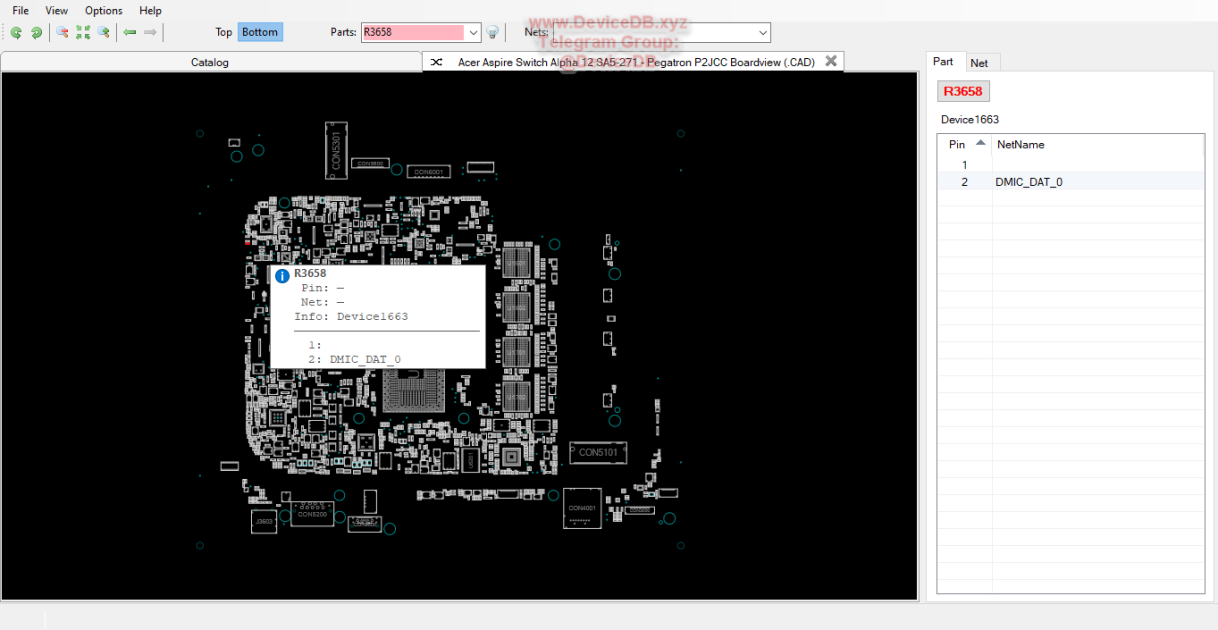Click component J3603 on the board
This screenshot has width=1218, height=630.
tap(264, 520)
